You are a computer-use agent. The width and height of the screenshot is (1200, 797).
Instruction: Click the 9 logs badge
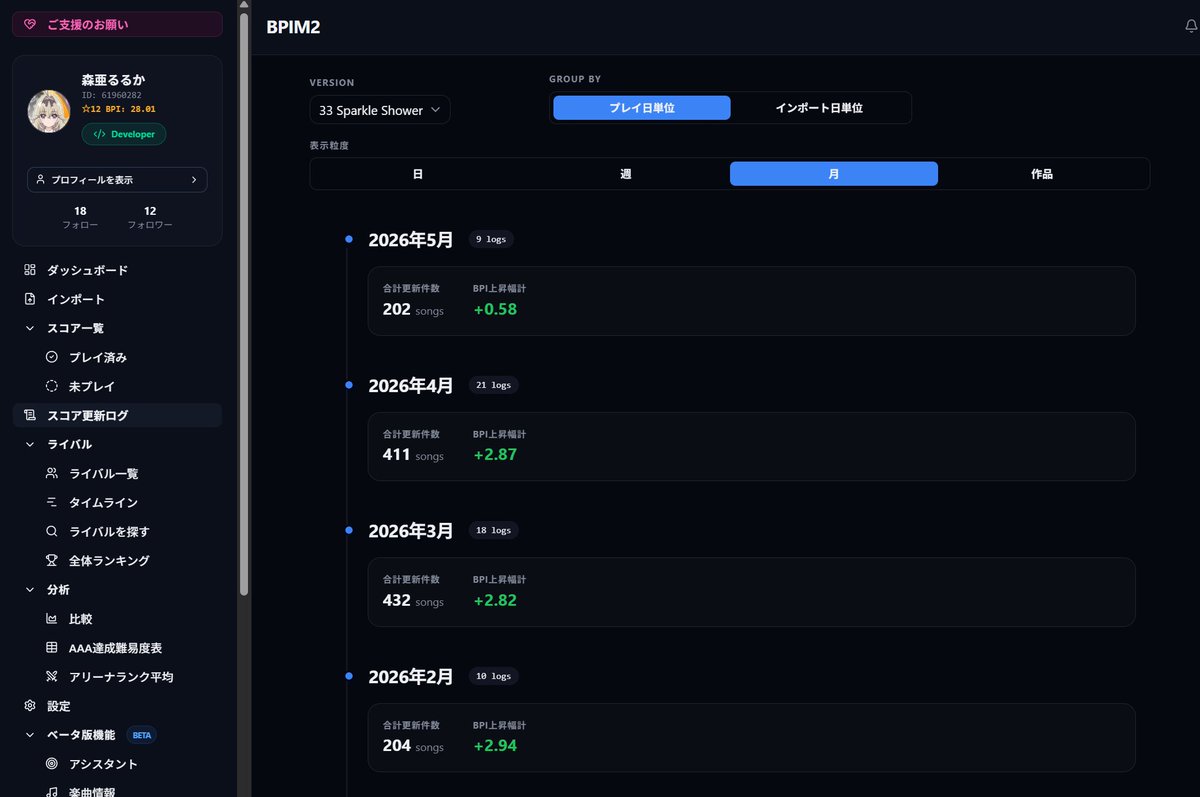pos(491,239)
